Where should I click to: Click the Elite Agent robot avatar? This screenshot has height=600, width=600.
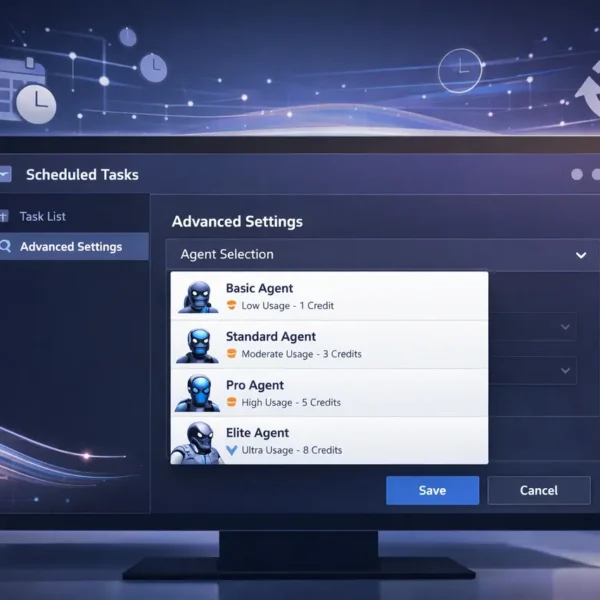click(197, 443)
